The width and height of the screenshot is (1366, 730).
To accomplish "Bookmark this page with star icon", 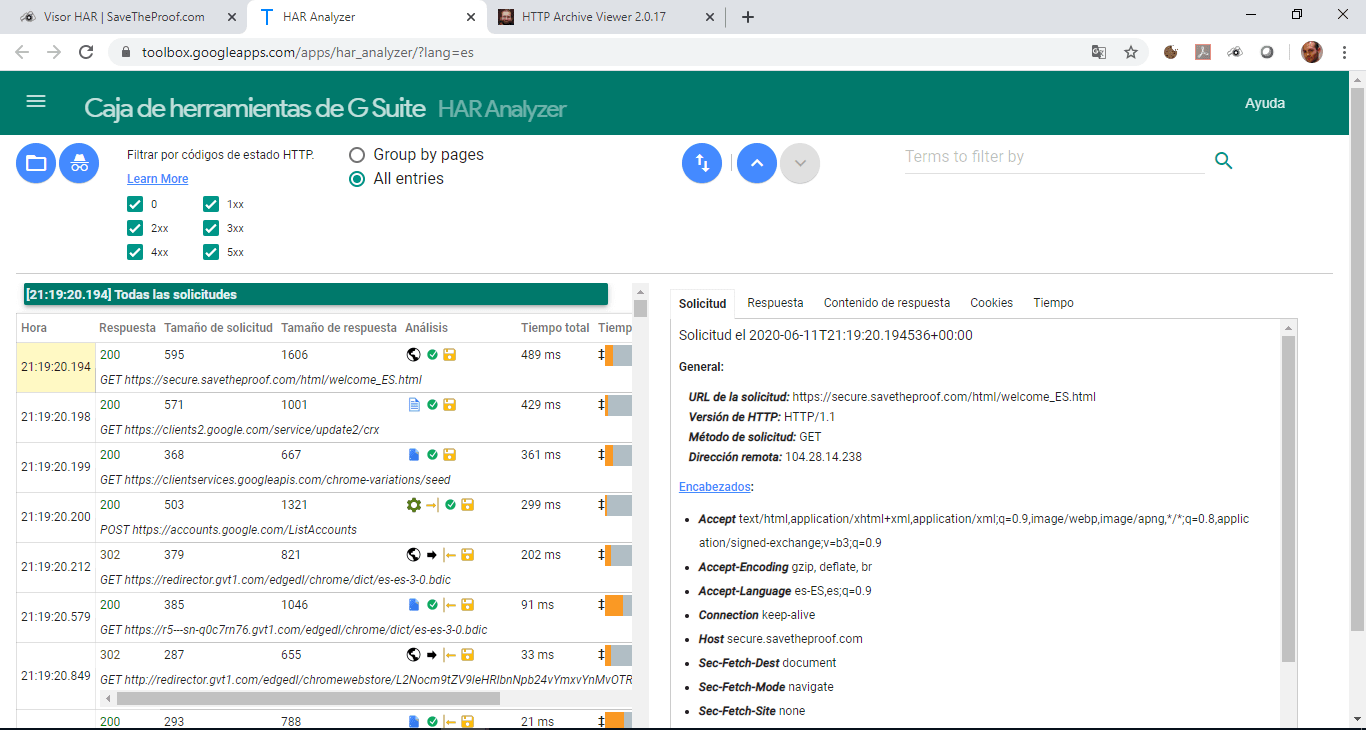I will click(x=1131, y=52).
